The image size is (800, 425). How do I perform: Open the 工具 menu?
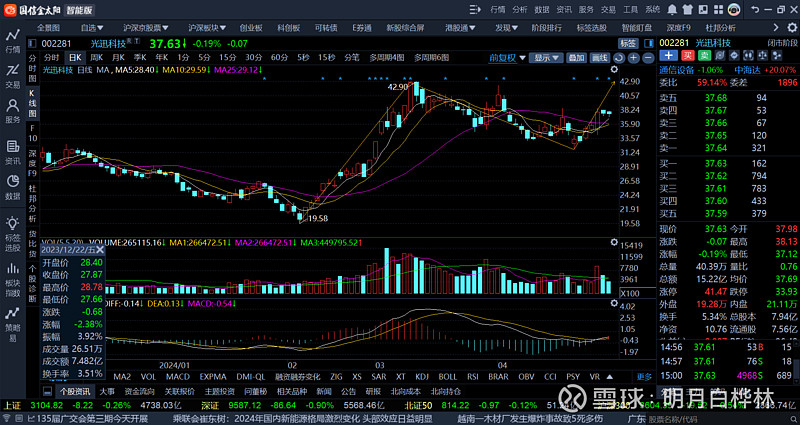(x=630, y=10)
